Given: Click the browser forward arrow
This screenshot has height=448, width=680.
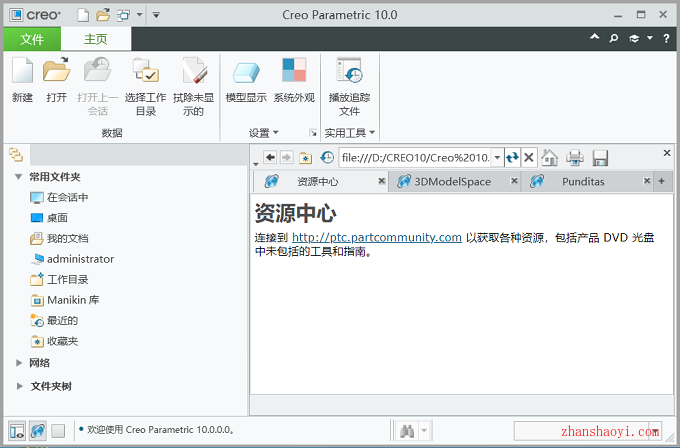Looking at the screenshot, I should [x=287, y=157].
